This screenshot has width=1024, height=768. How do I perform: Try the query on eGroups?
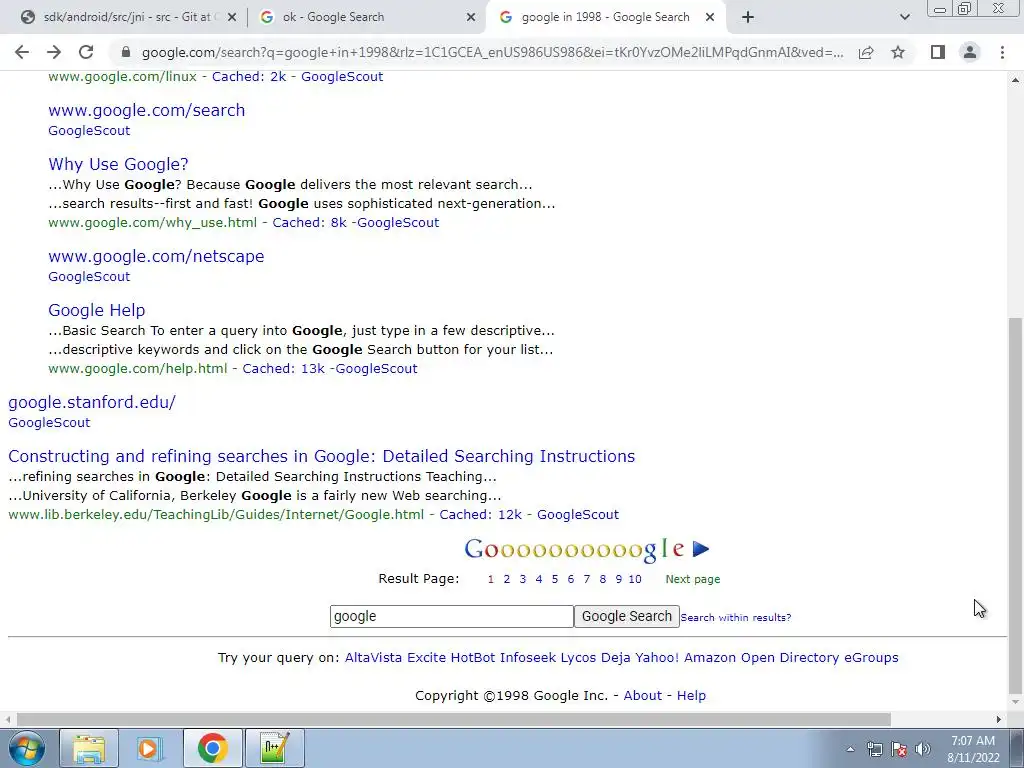coord(871,658)
